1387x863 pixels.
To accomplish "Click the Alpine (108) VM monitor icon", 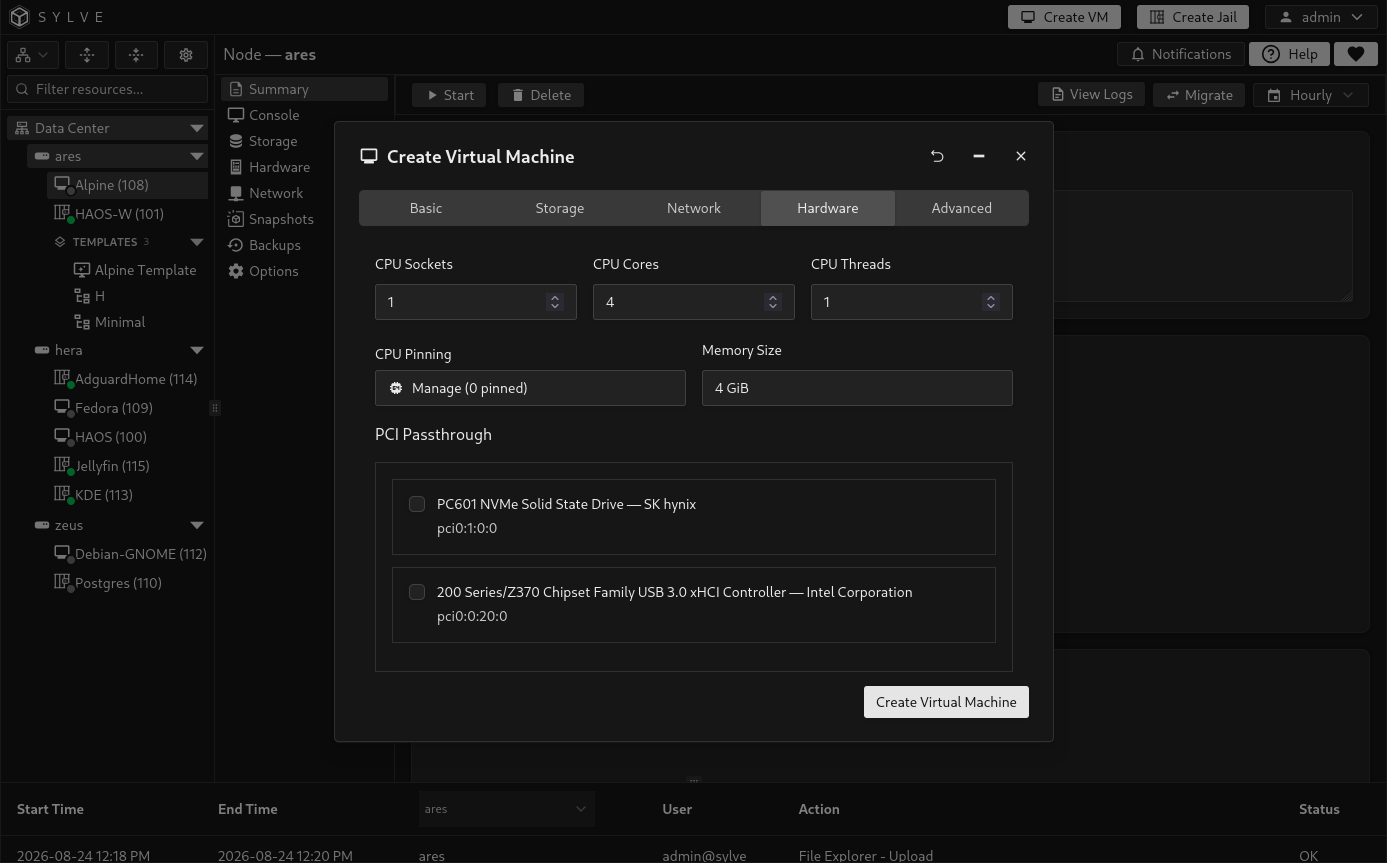I will click(62, 185).
